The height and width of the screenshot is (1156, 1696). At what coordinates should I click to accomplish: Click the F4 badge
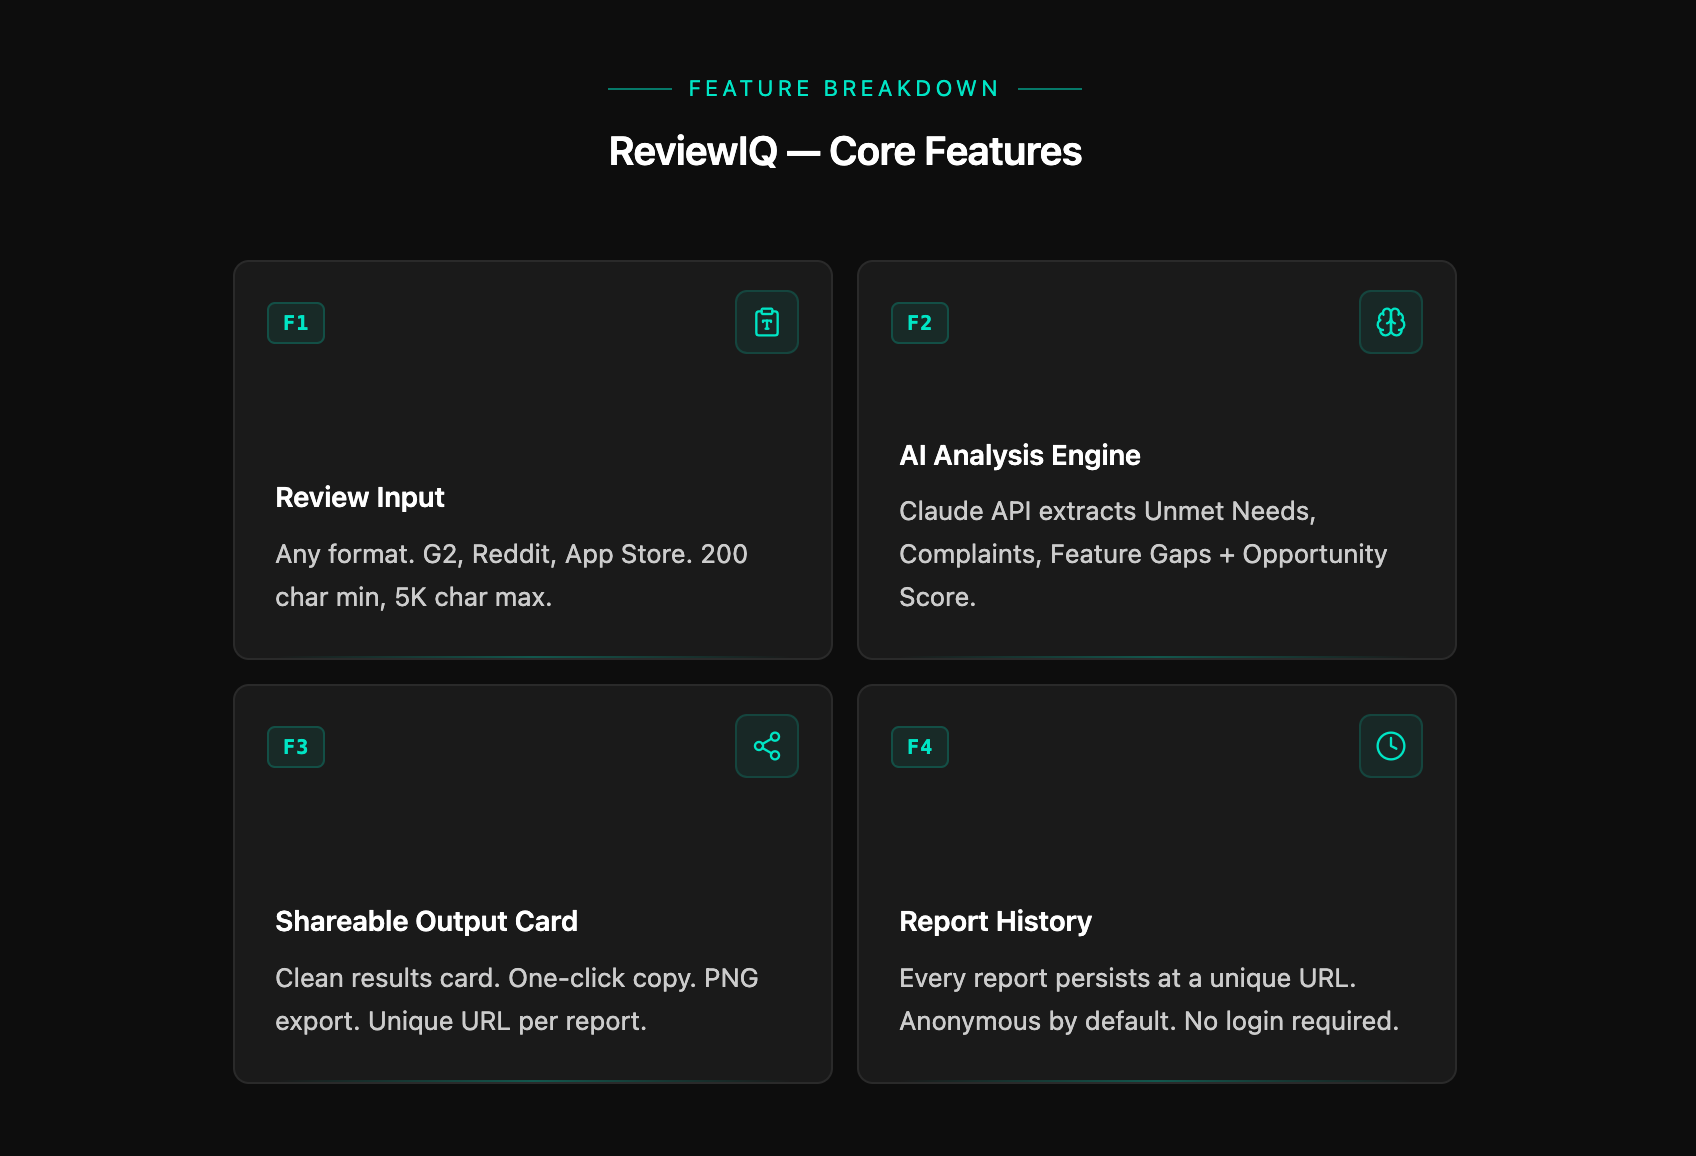[x=920, y=747]
